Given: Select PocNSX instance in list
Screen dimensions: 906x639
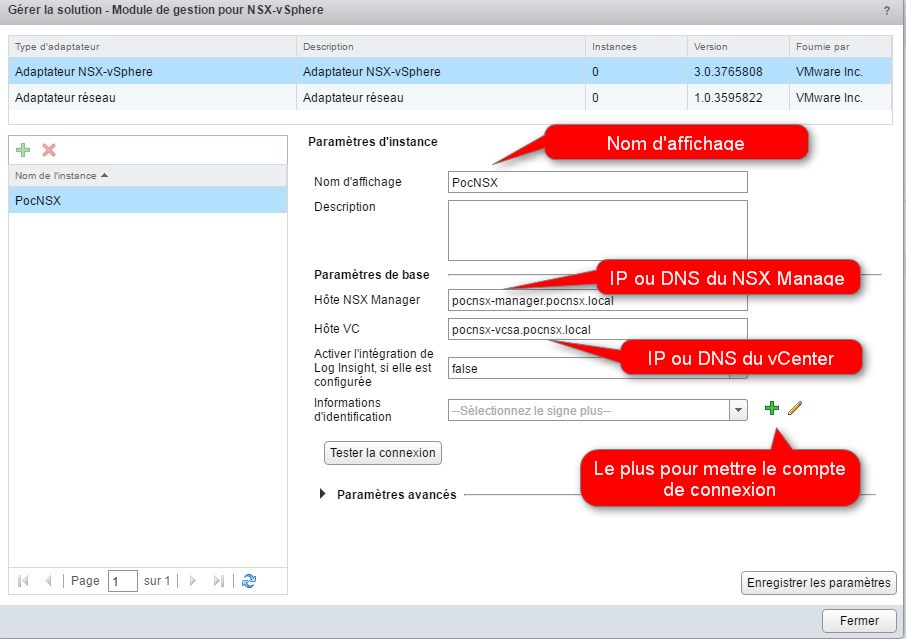Looking at the screenshot, I should (147, 200).
